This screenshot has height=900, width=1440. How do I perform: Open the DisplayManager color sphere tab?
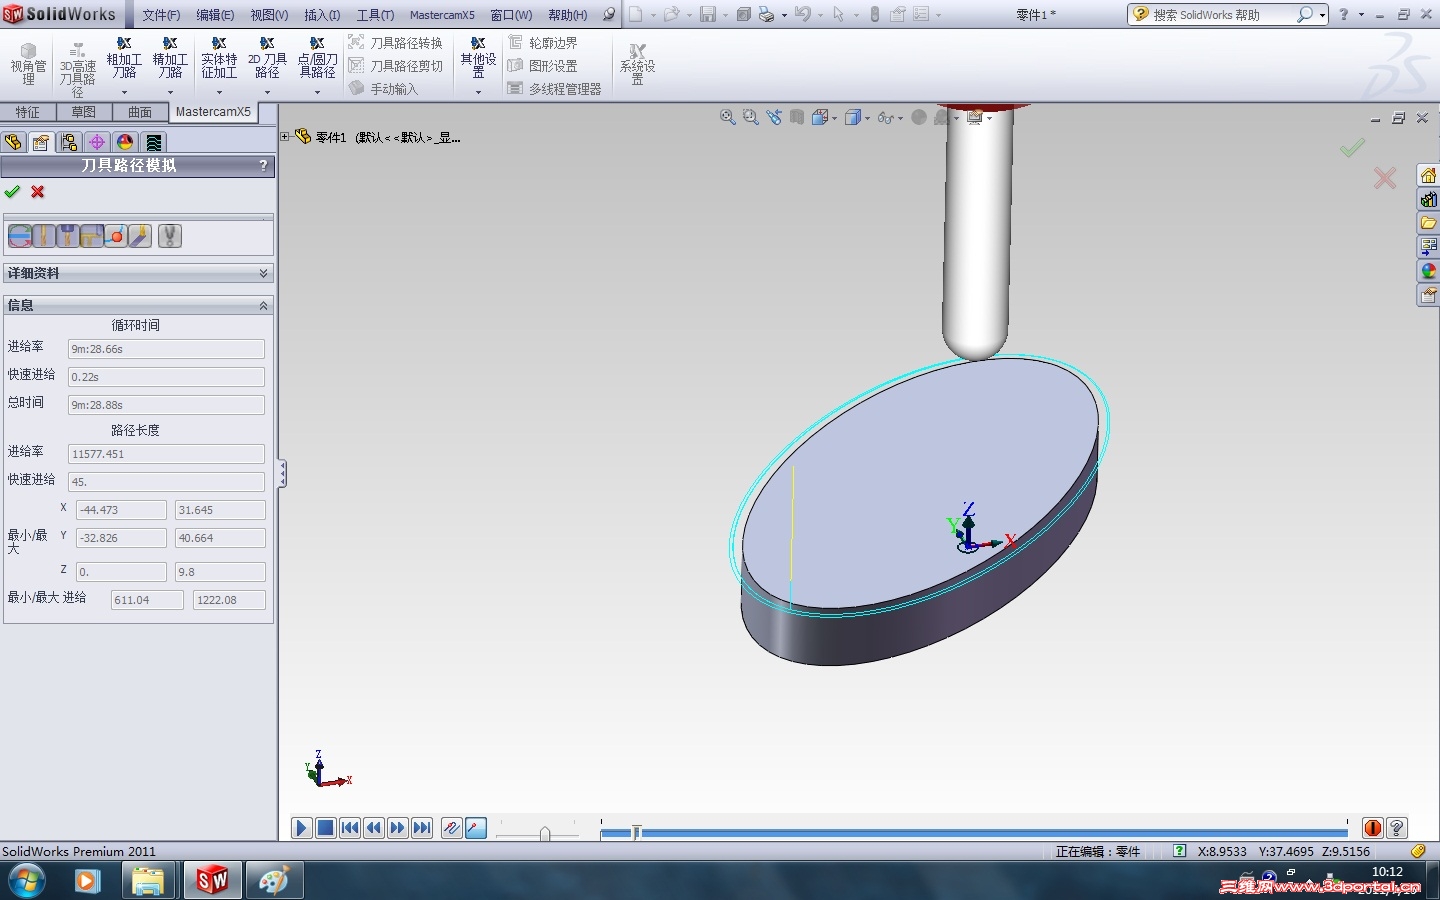point(125,142)
